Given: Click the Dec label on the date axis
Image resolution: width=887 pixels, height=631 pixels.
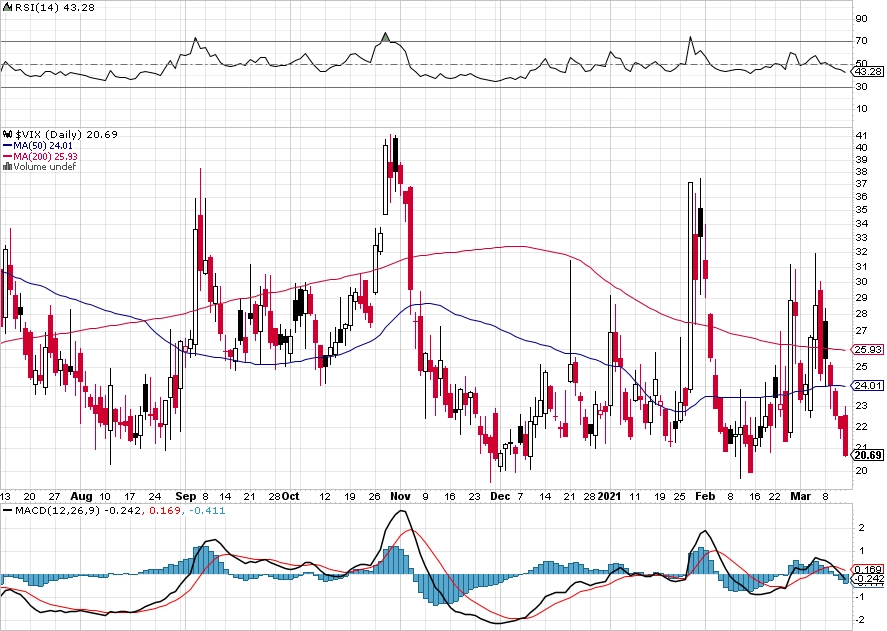Looking at the screenshot, I should pyautogui.click(x=500, y=496).
